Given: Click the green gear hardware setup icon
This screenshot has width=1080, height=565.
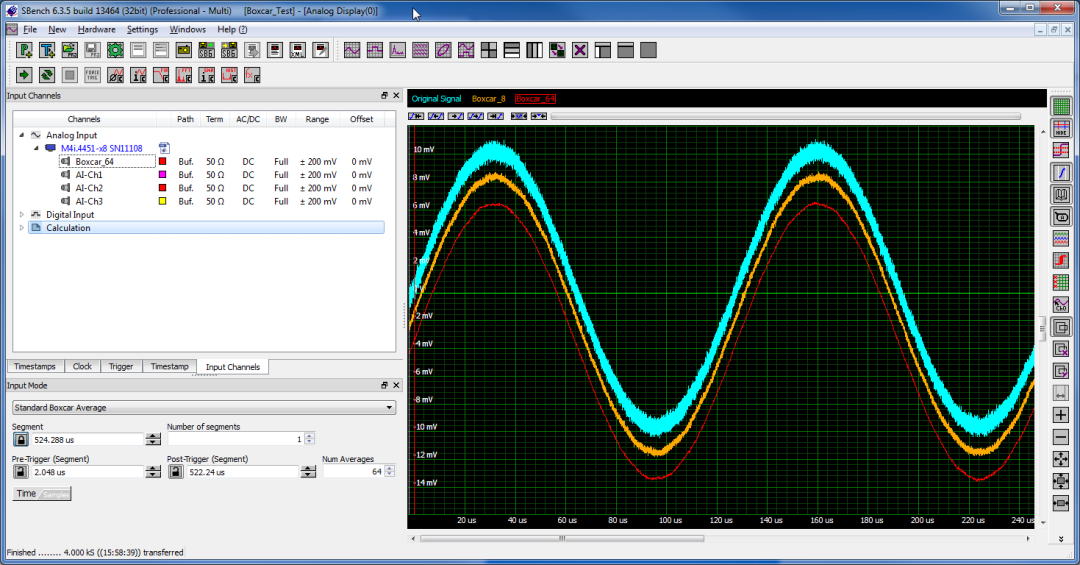Looking at the screenshot, I should [115, 50].
